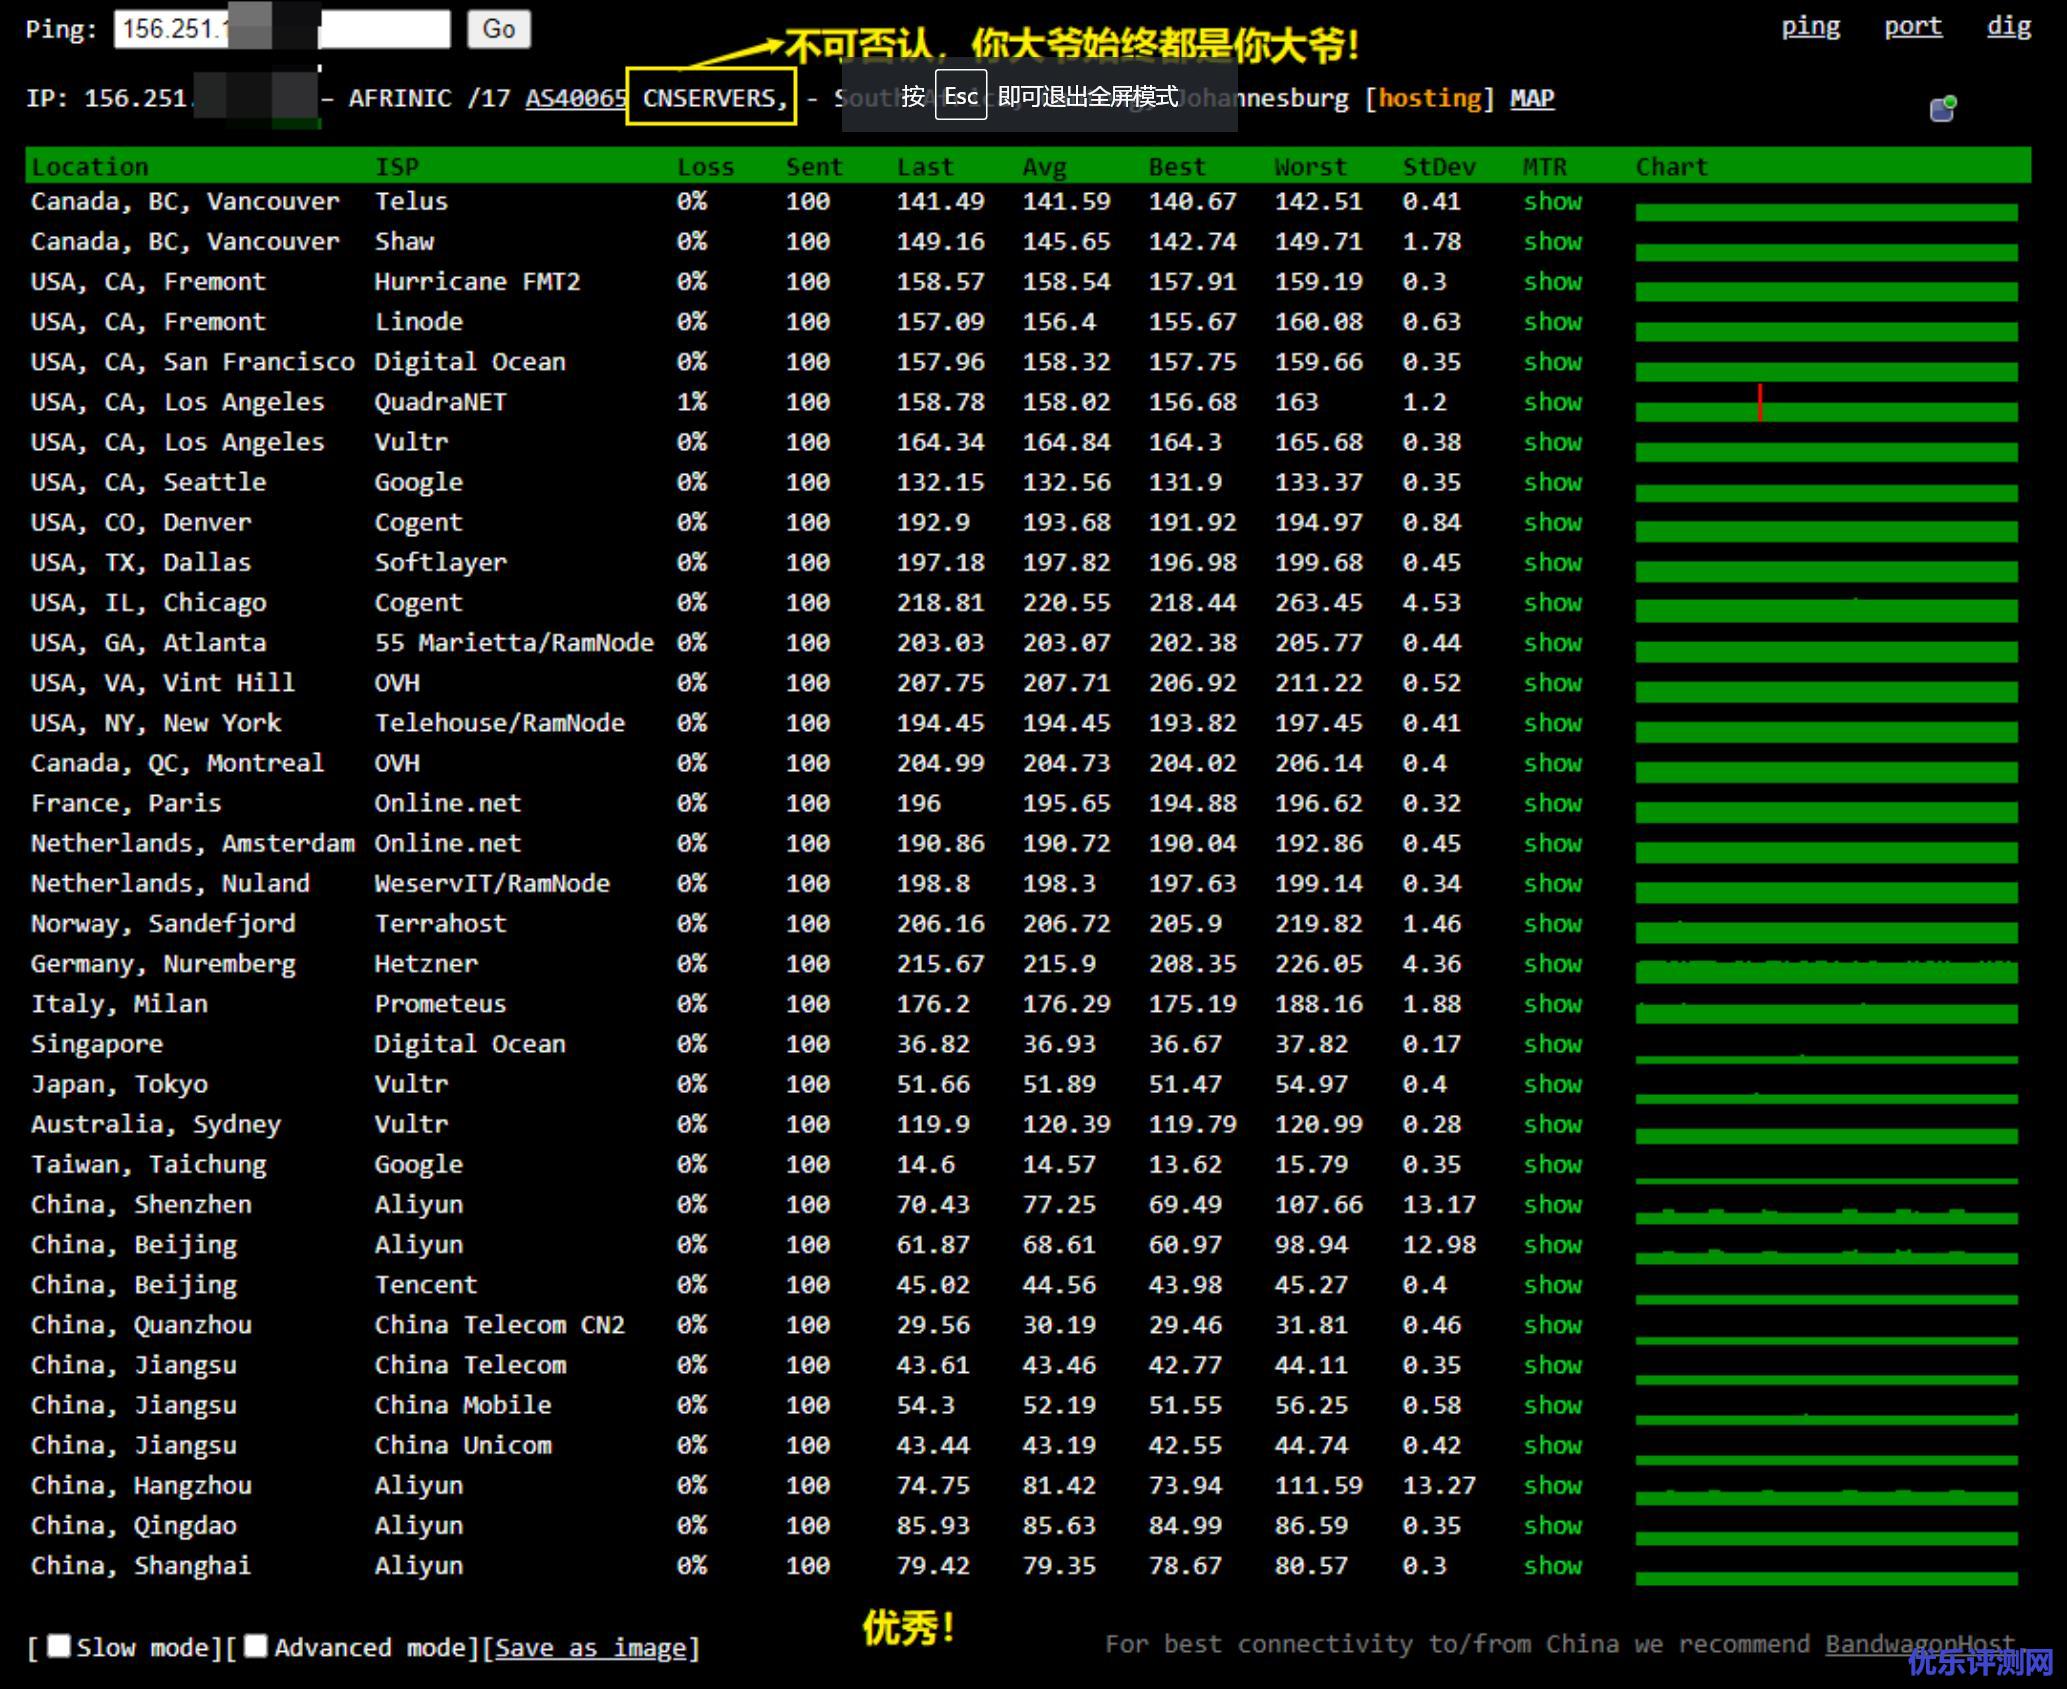Open the dig tool link
This screenshot has height=1689, width=2067.
[x=2008, y=26]
